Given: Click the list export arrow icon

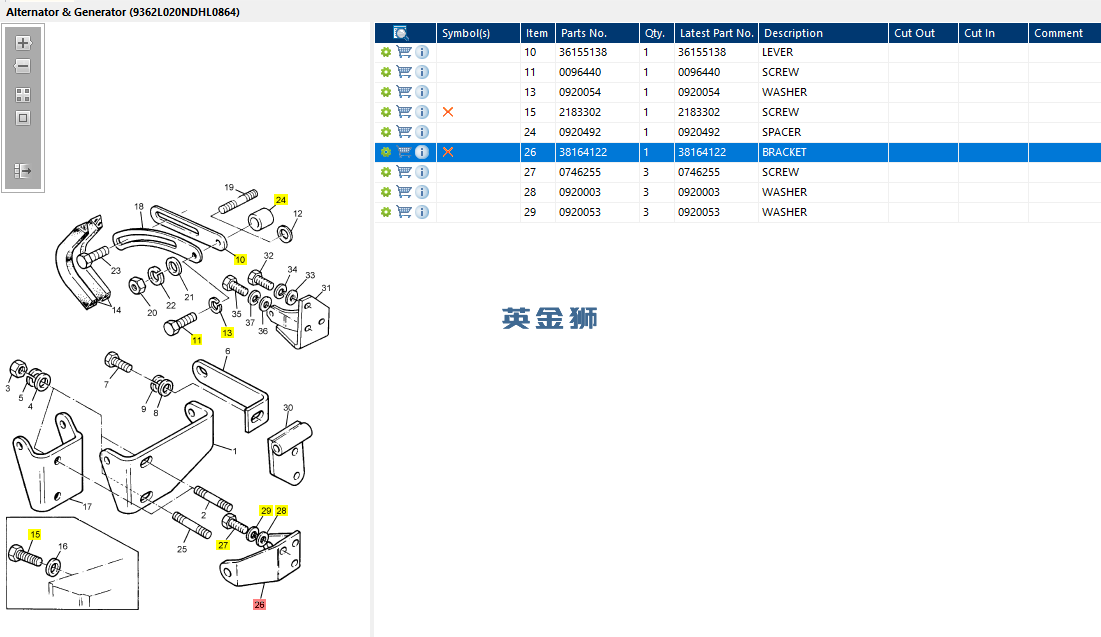Looking at the screenshot, I should 22,171.
